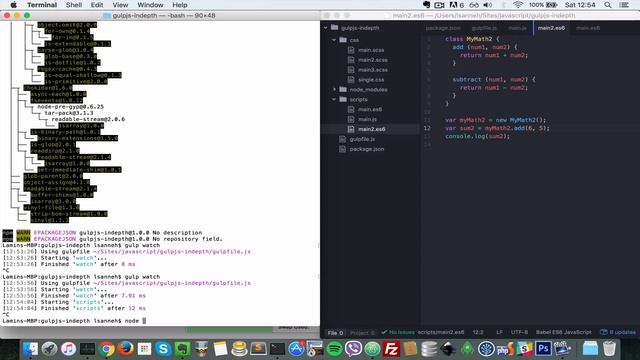
Task: Expand the node_modules folder
Action: pos(334,89)
